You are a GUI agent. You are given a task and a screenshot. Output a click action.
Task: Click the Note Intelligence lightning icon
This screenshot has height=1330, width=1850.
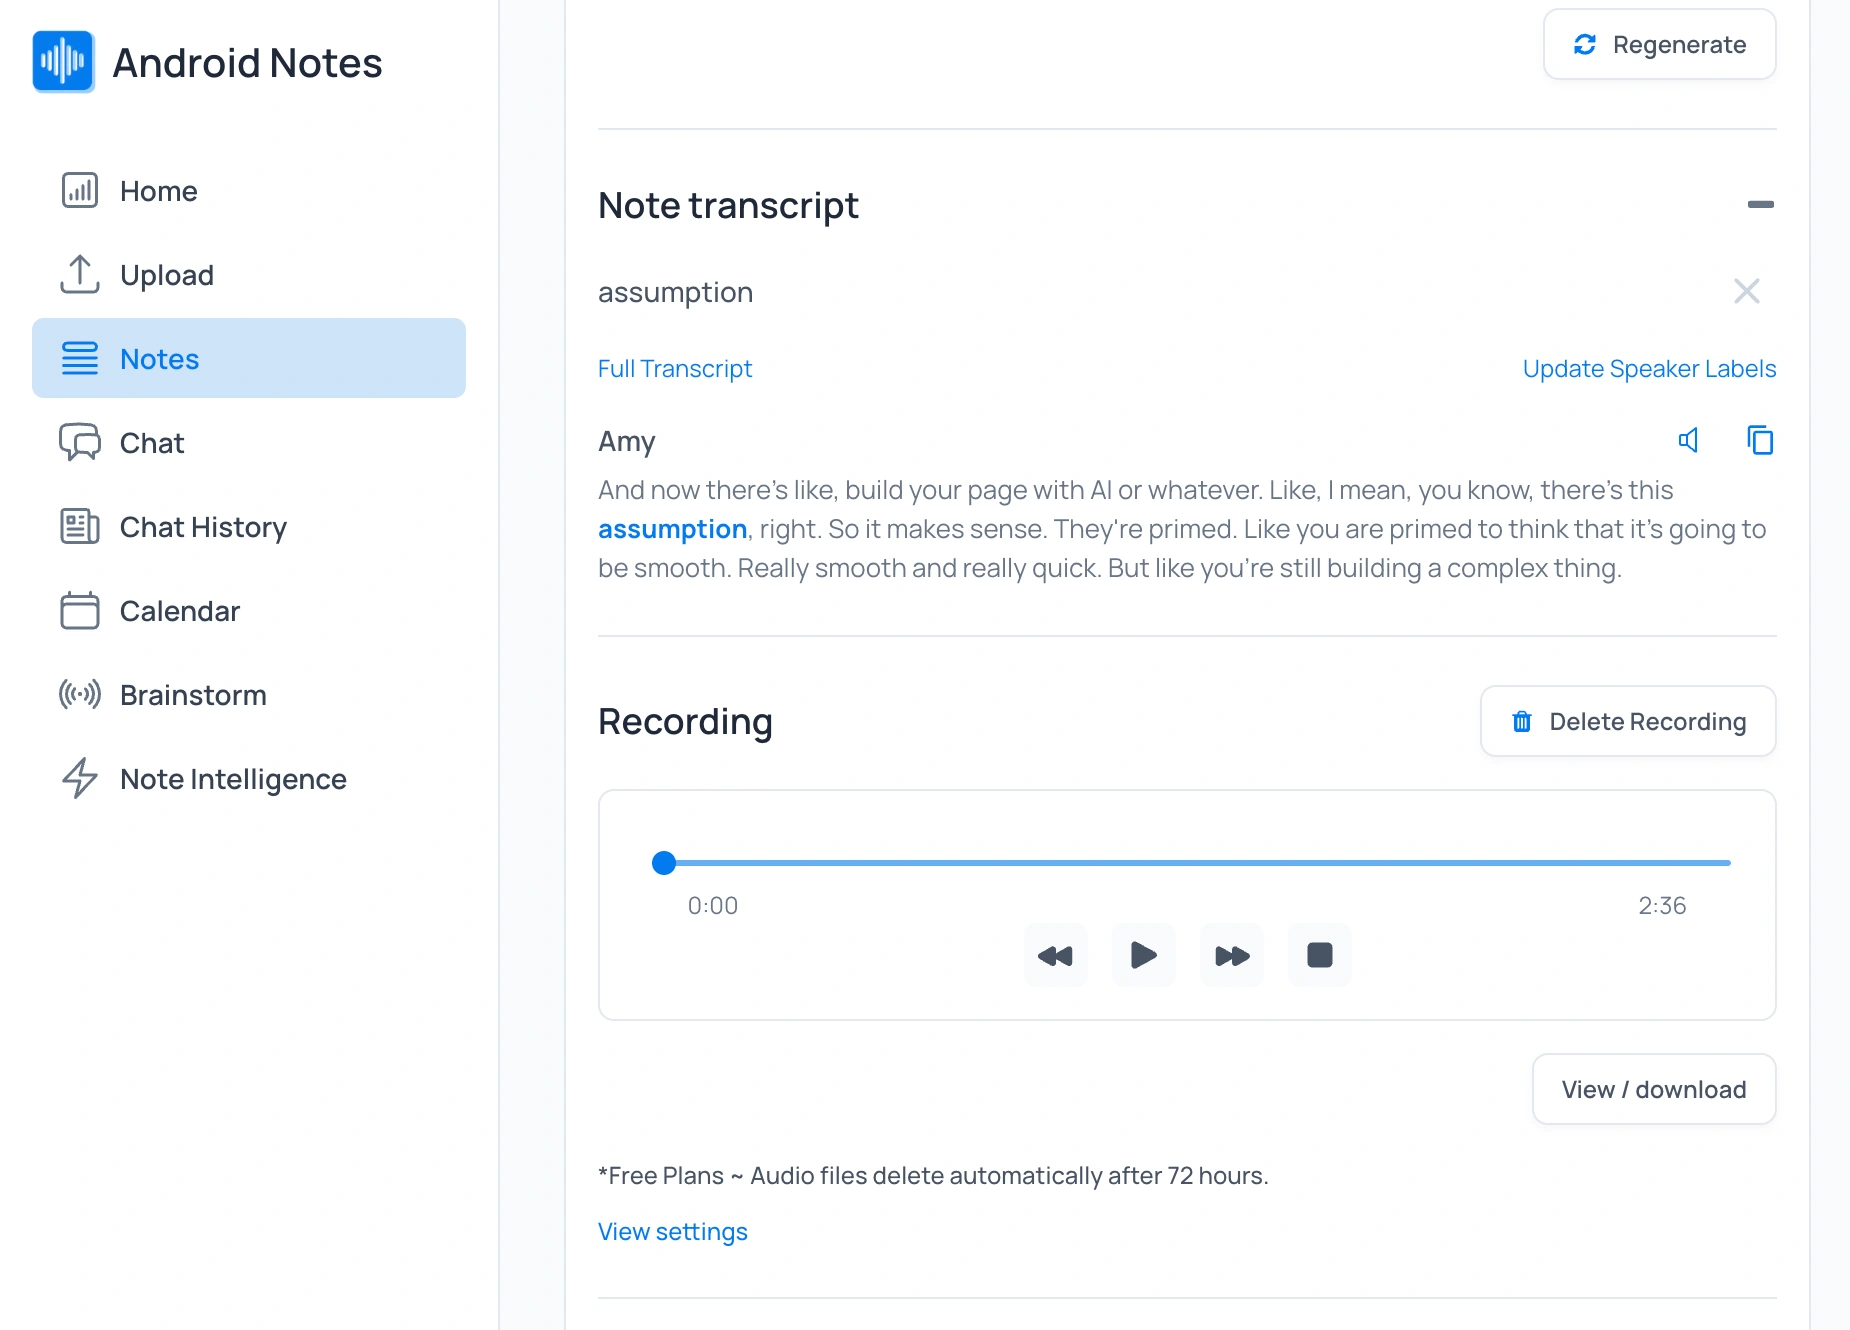(80, 778)
